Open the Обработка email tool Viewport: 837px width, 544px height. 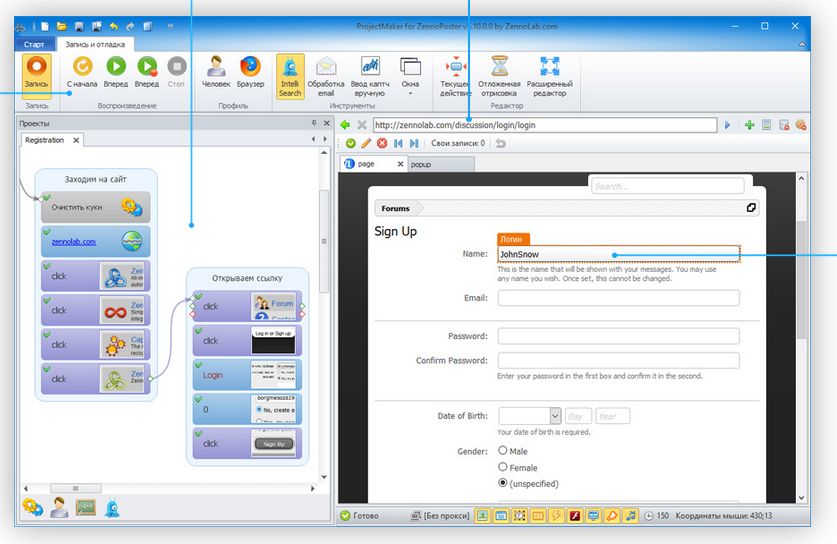(x=326, y=69)
